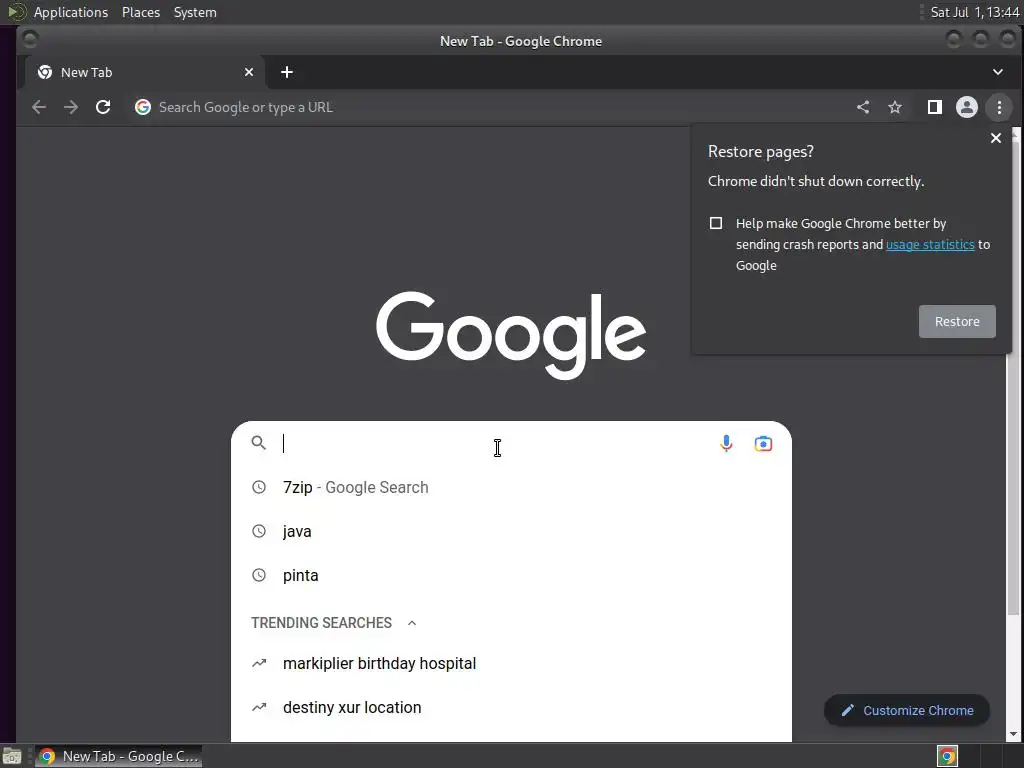Click the browser back arrow
The width and height of the screenshot is (1024, 768).
pyautogui.click(x=39, y=107)
